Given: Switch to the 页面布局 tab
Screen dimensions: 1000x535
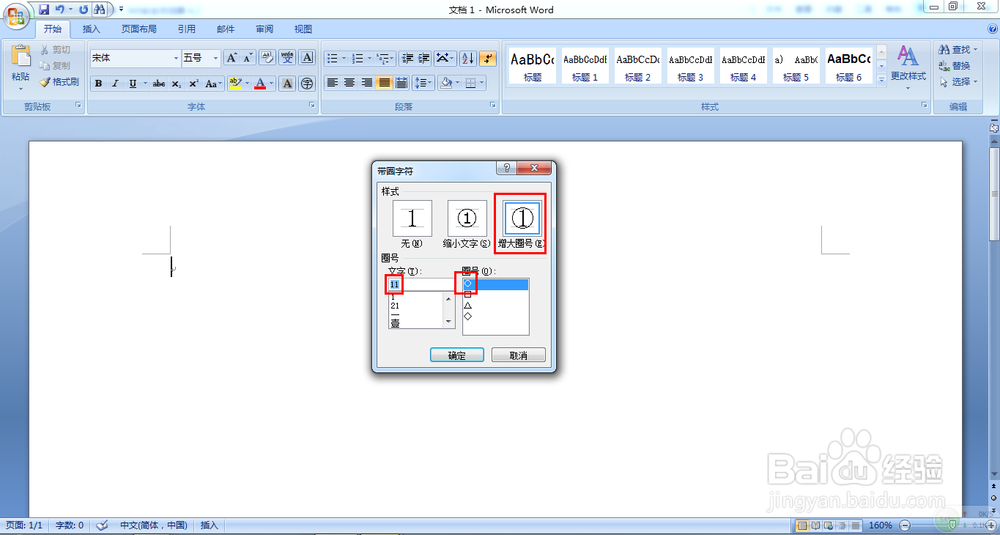Looking at the screenshot, I should 139,29.
